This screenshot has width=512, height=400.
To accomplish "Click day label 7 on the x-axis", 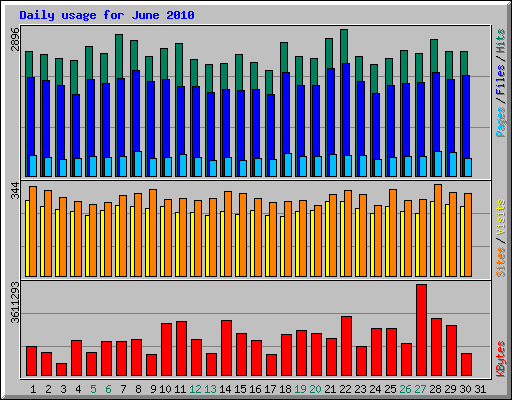I will click(x=123, y=389).
